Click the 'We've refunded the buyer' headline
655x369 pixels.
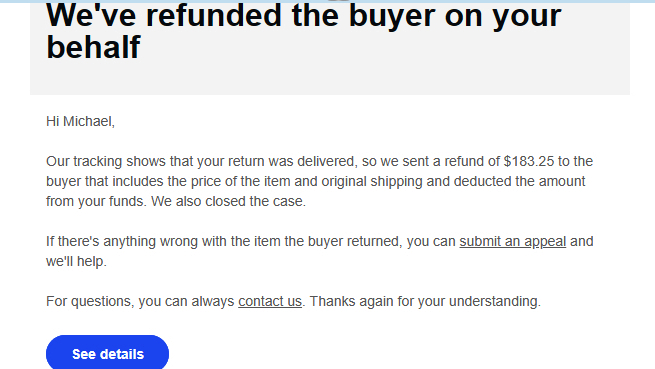304,31
